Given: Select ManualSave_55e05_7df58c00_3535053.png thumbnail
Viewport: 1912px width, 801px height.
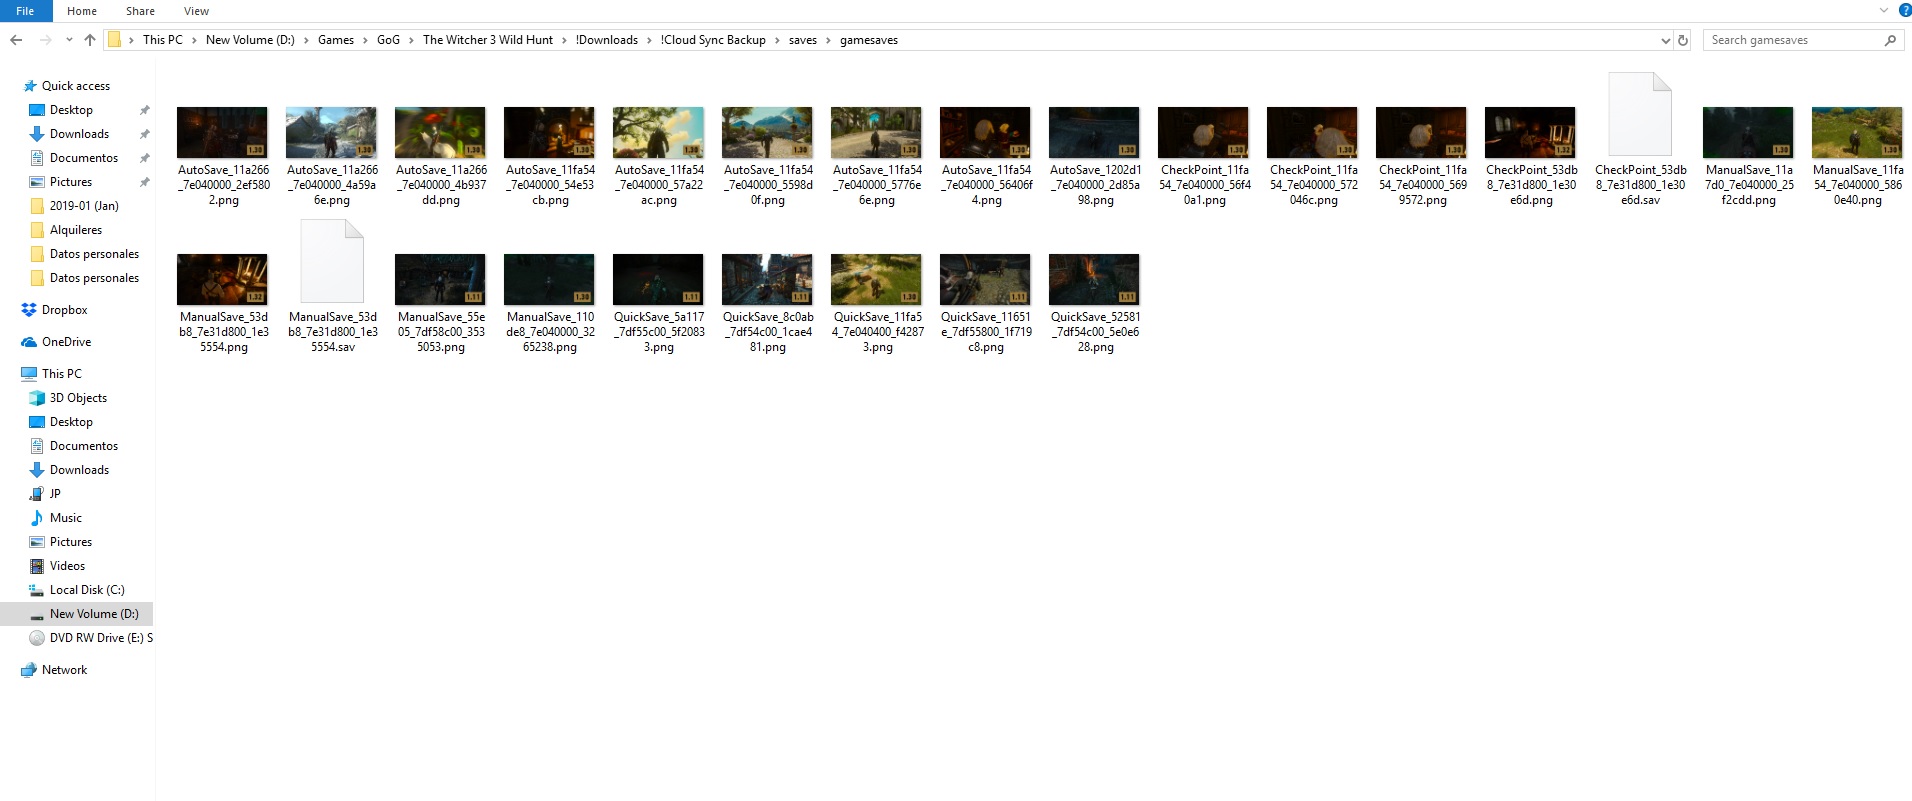Looking at the screenshot, I should pos(440,279).
